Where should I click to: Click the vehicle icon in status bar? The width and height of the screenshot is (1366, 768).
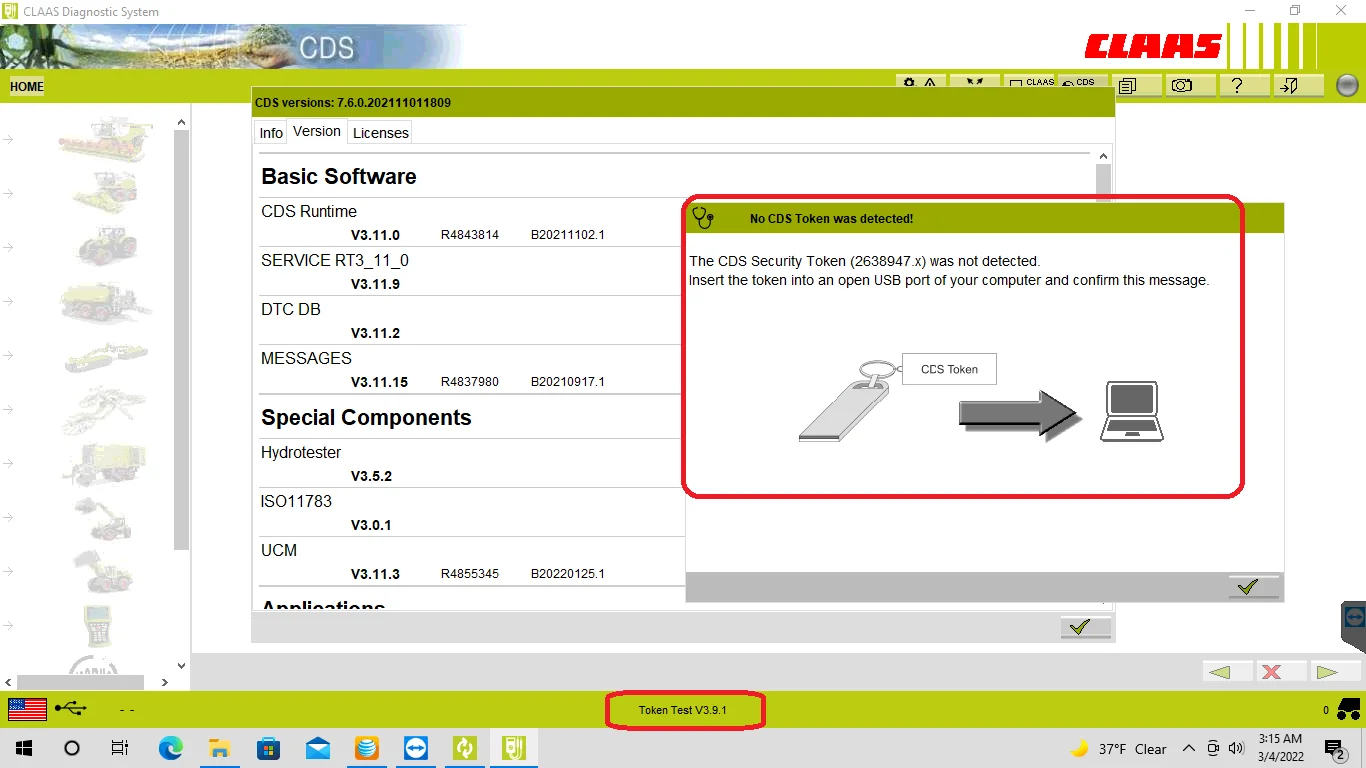(x=1349, y=709)
